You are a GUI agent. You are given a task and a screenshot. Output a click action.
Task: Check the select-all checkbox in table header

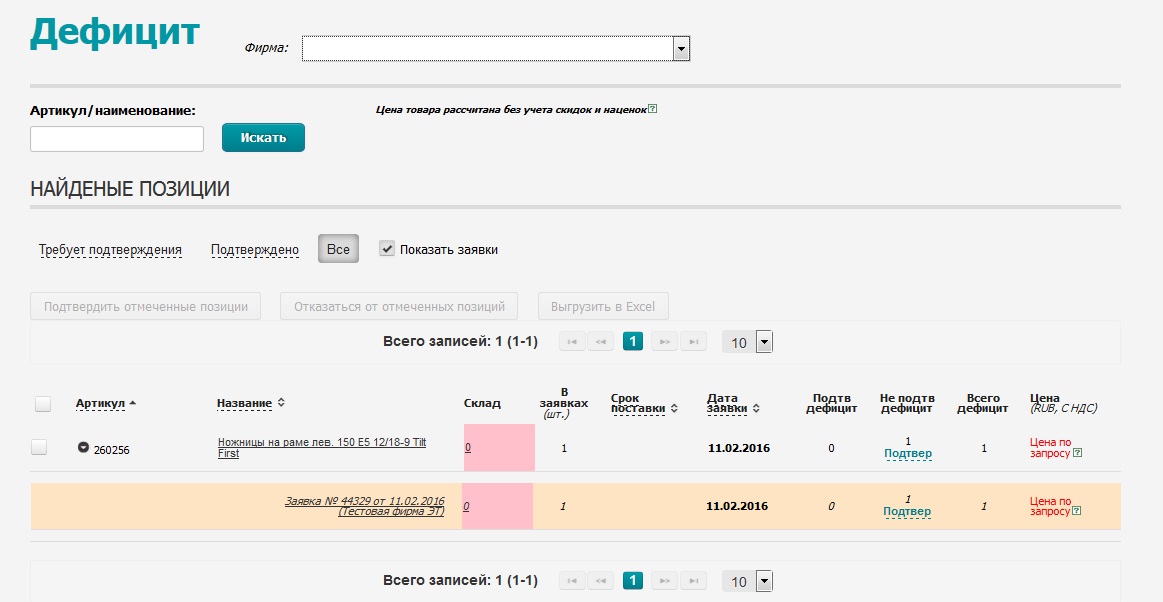pos(43,404)
